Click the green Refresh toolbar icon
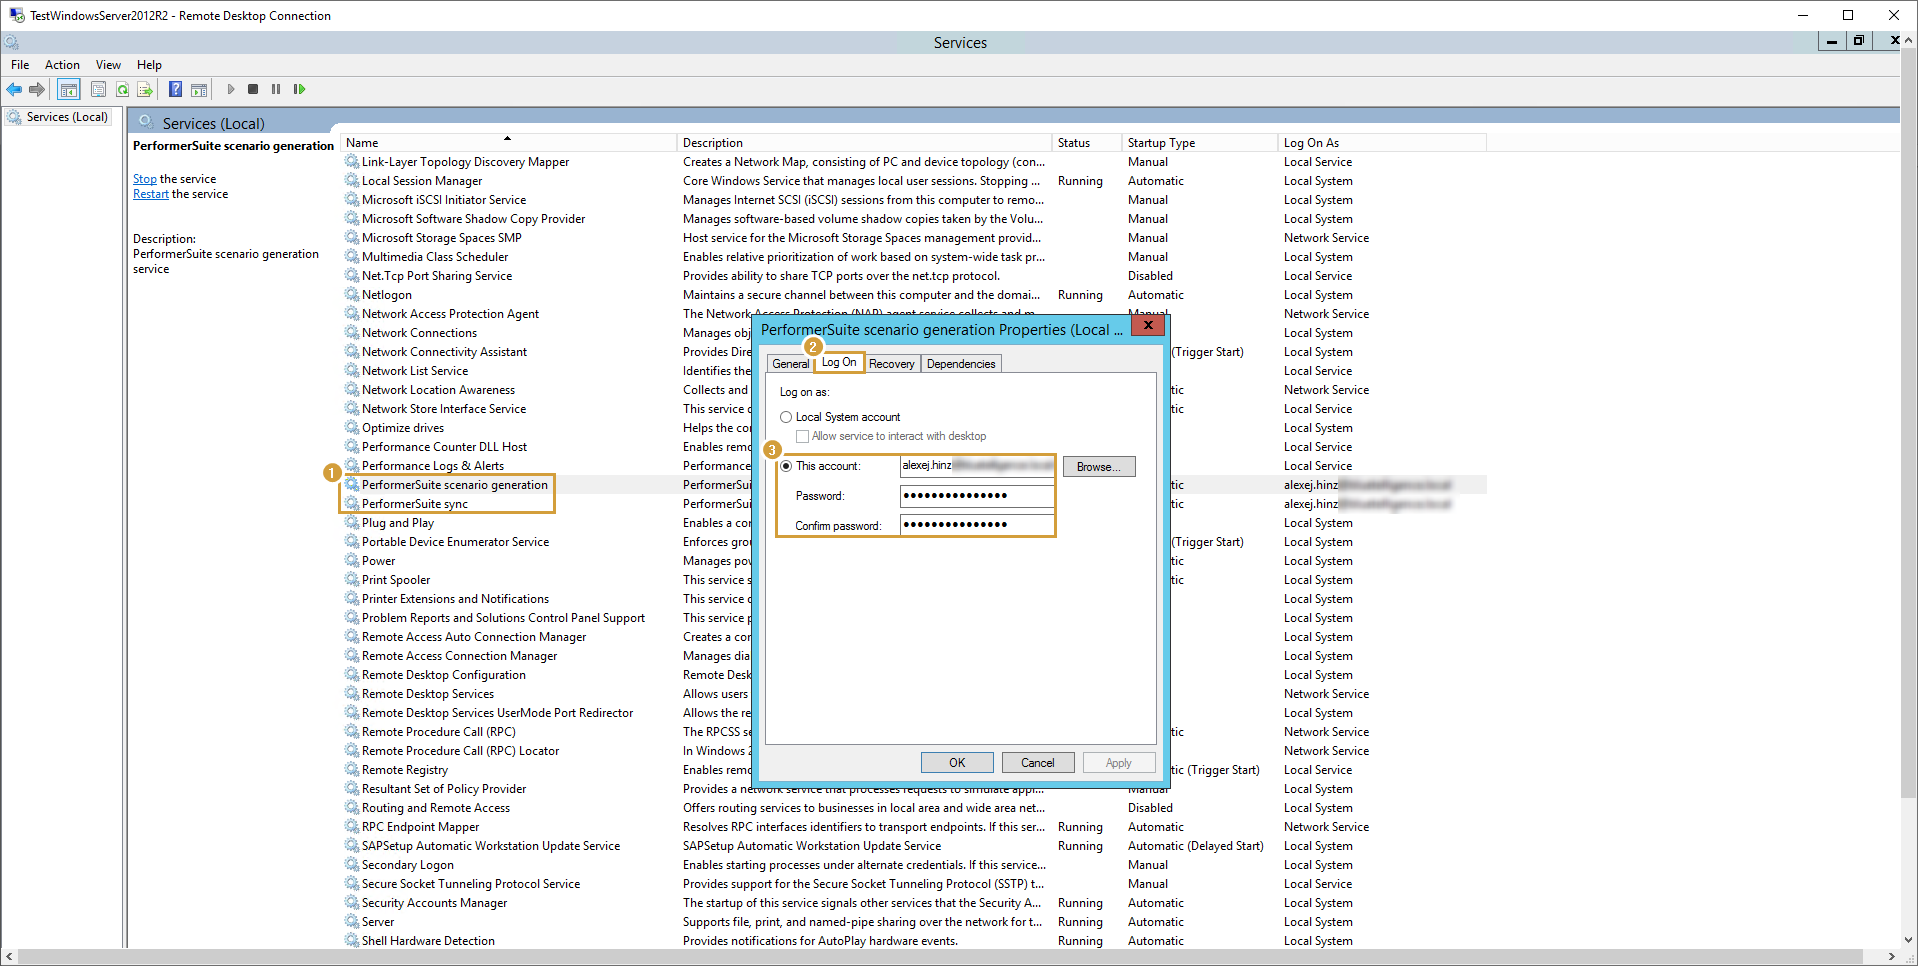This screenshot has width=1918, height=966. (x=122, y=90)
